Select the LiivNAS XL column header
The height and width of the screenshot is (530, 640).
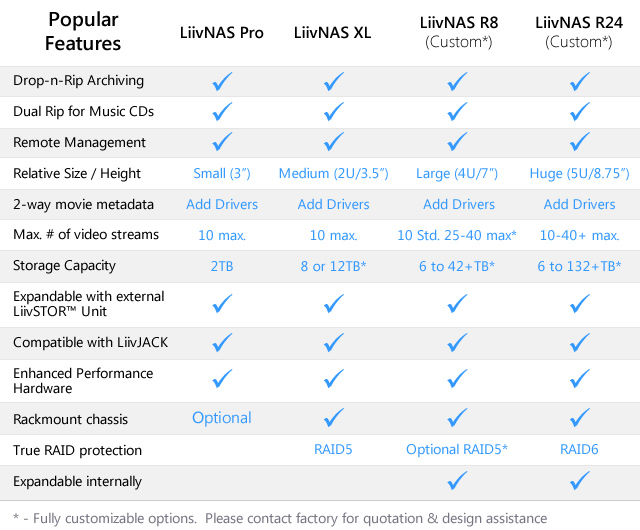click(x=334, y=33)
